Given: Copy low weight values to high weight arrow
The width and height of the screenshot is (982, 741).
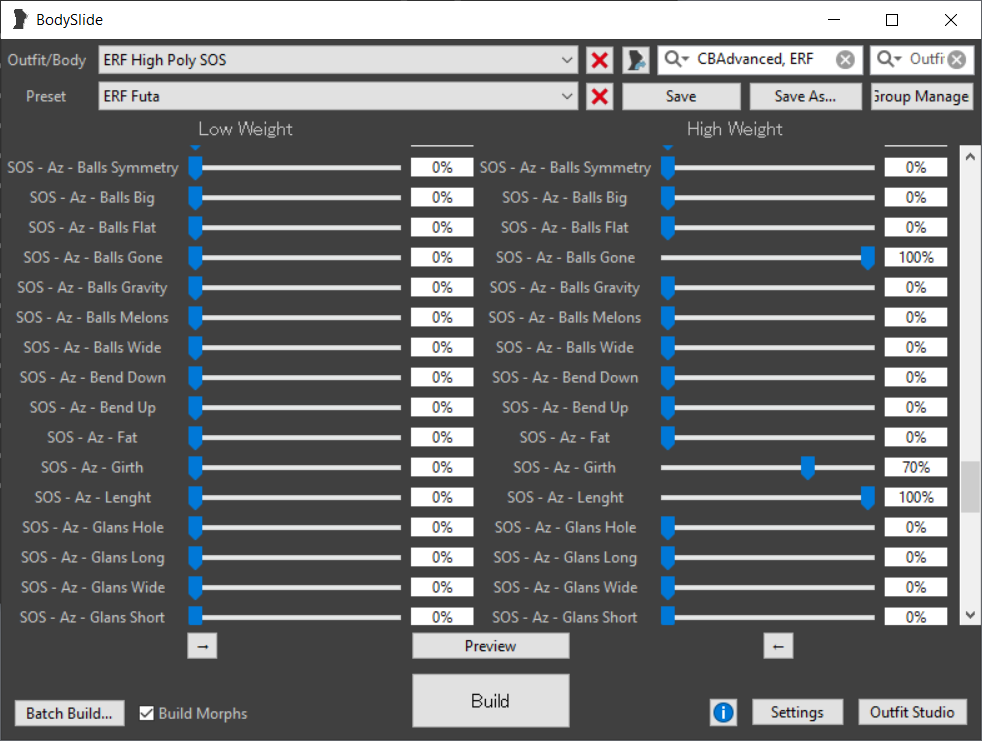Looking at the screenshot, I should coord(202,646).
